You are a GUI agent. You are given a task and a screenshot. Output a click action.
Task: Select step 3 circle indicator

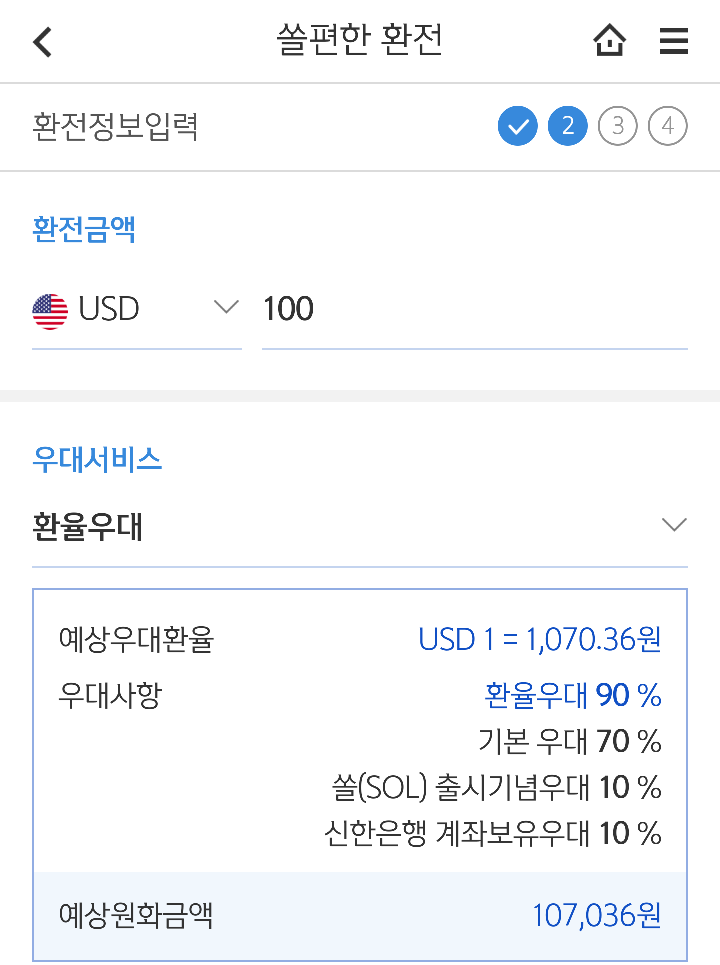pyautogui.click(x=617, y=126)
